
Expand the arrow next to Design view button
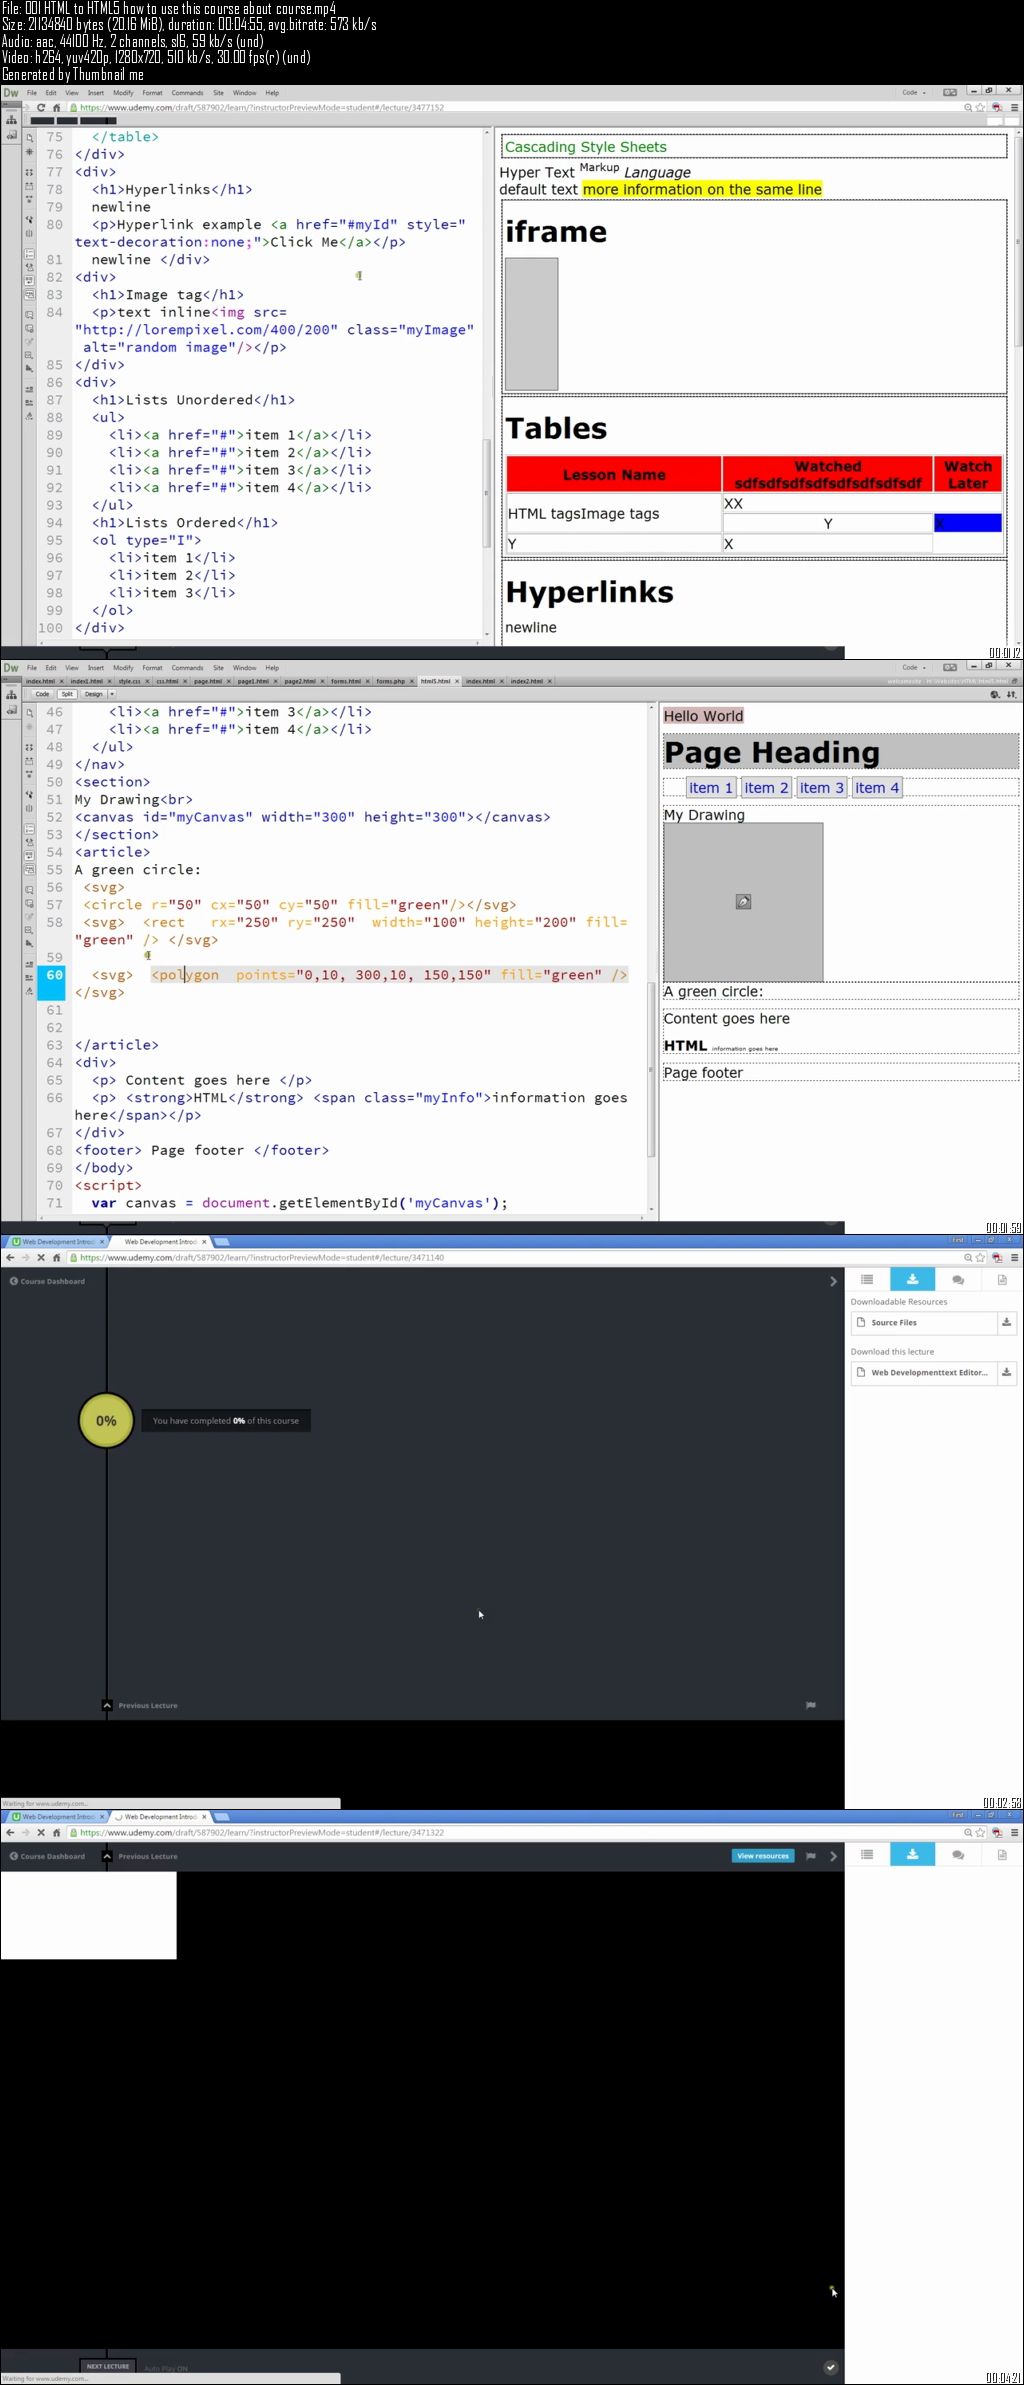coord(112,694)
